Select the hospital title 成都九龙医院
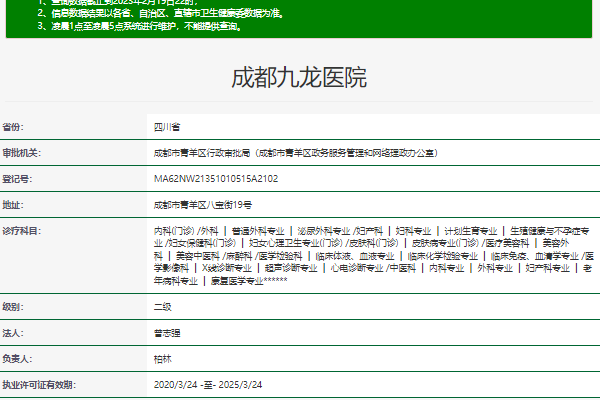The image size is (600, 400). tap(299, 78)
